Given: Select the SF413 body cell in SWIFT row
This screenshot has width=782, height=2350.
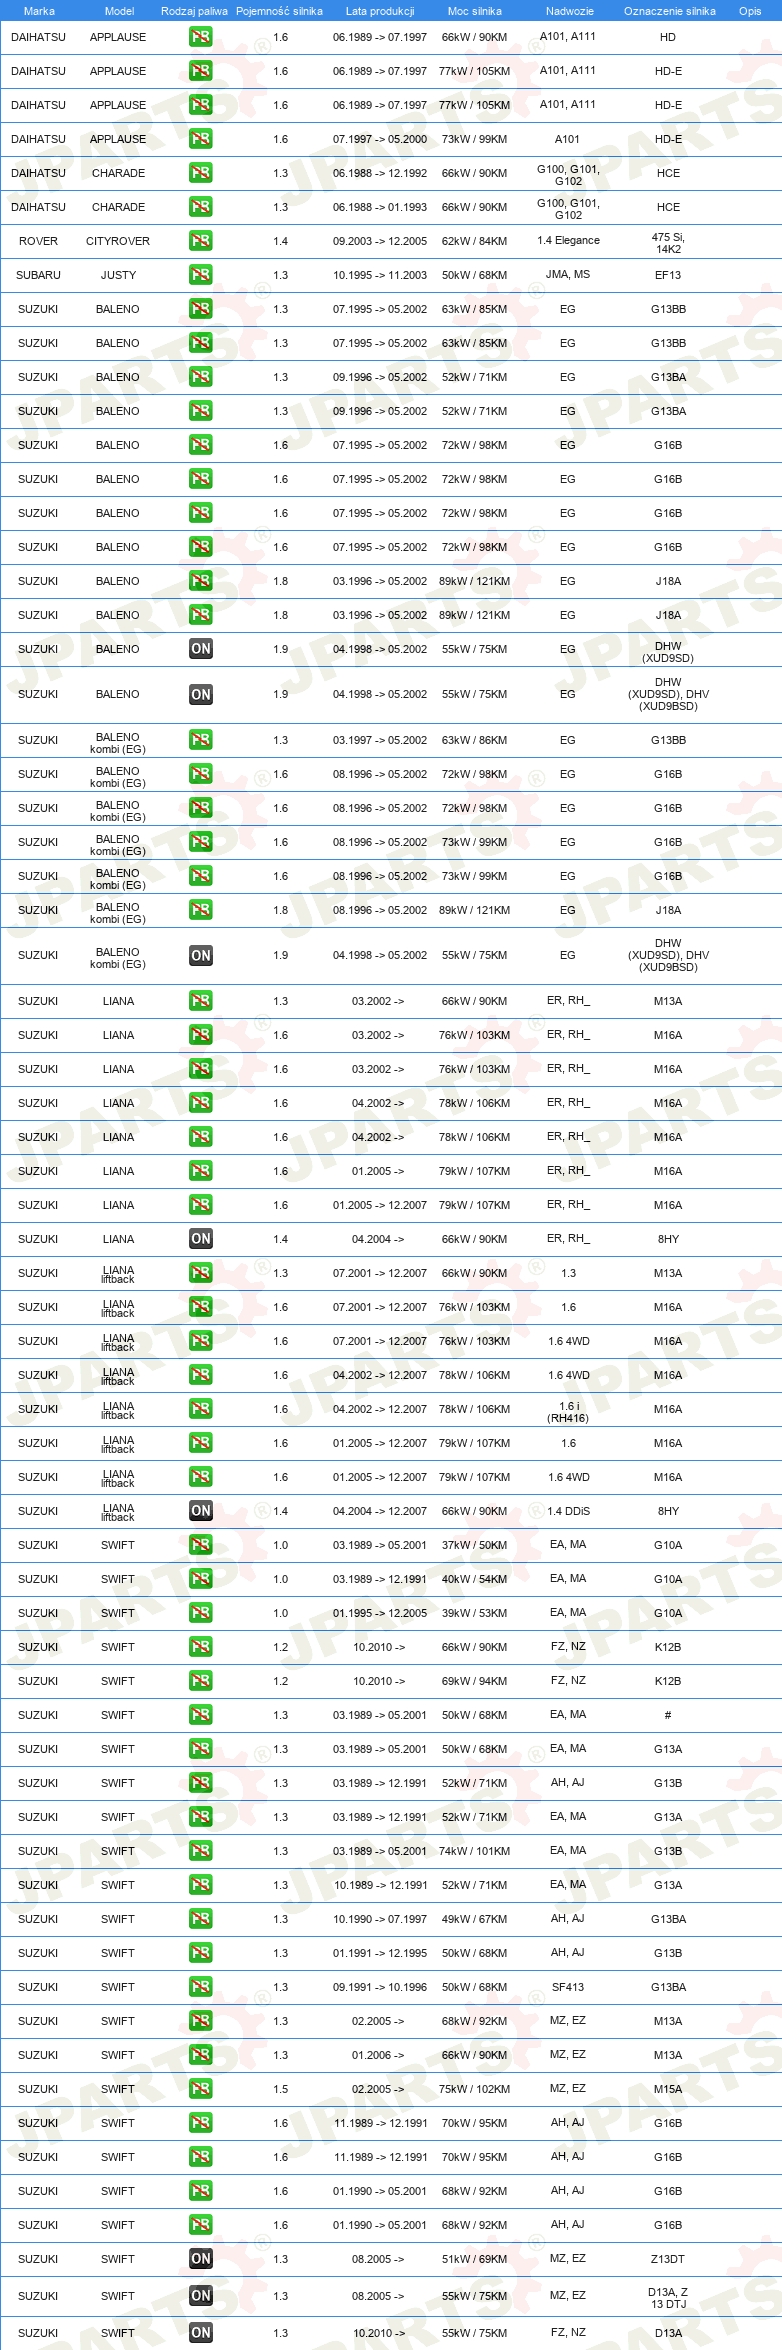Looking at the screenshot, I should (568, 1987).
